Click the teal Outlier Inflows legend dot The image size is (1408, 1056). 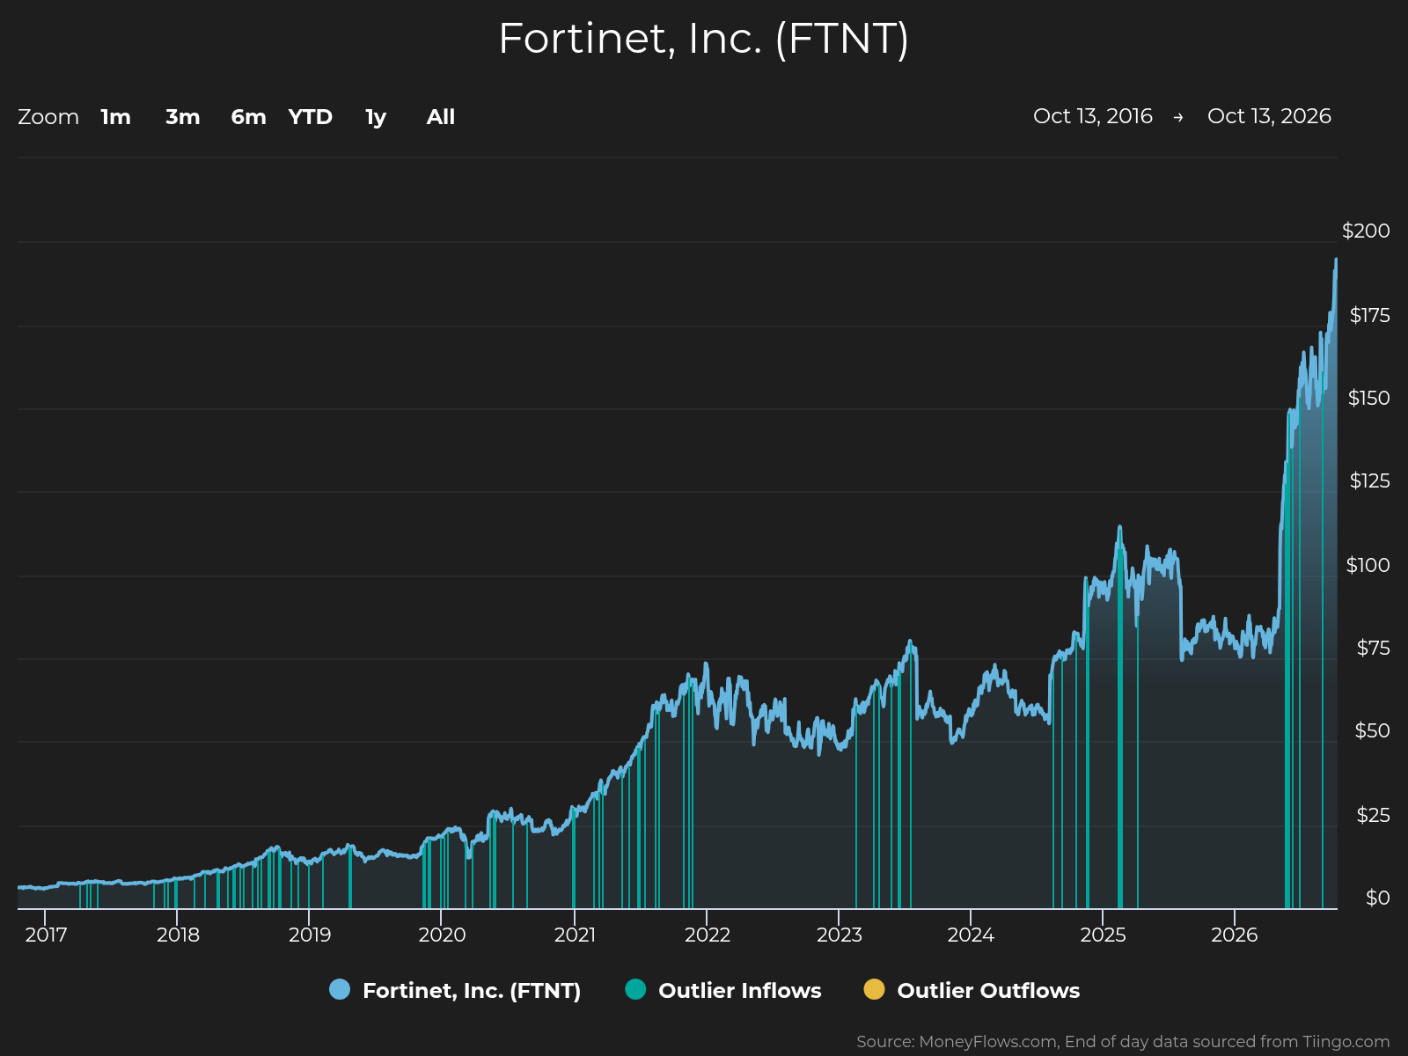pyautogui.click(x=636, y=990)
